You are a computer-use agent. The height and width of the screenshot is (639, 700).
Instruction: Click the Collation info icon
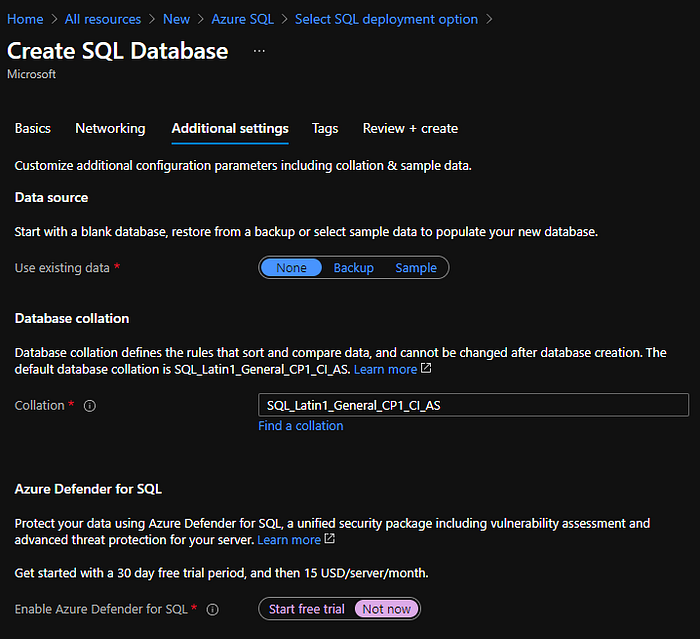point(90,406)
